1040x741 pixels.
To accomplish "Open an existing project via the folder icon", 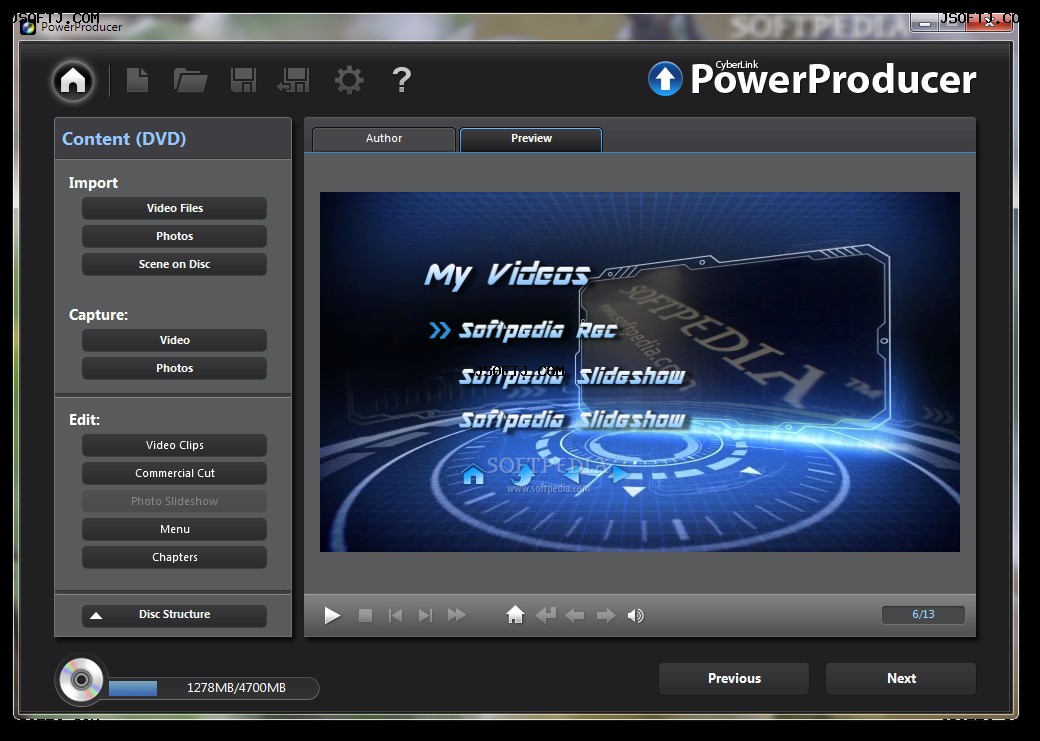I will click(190, 80).
